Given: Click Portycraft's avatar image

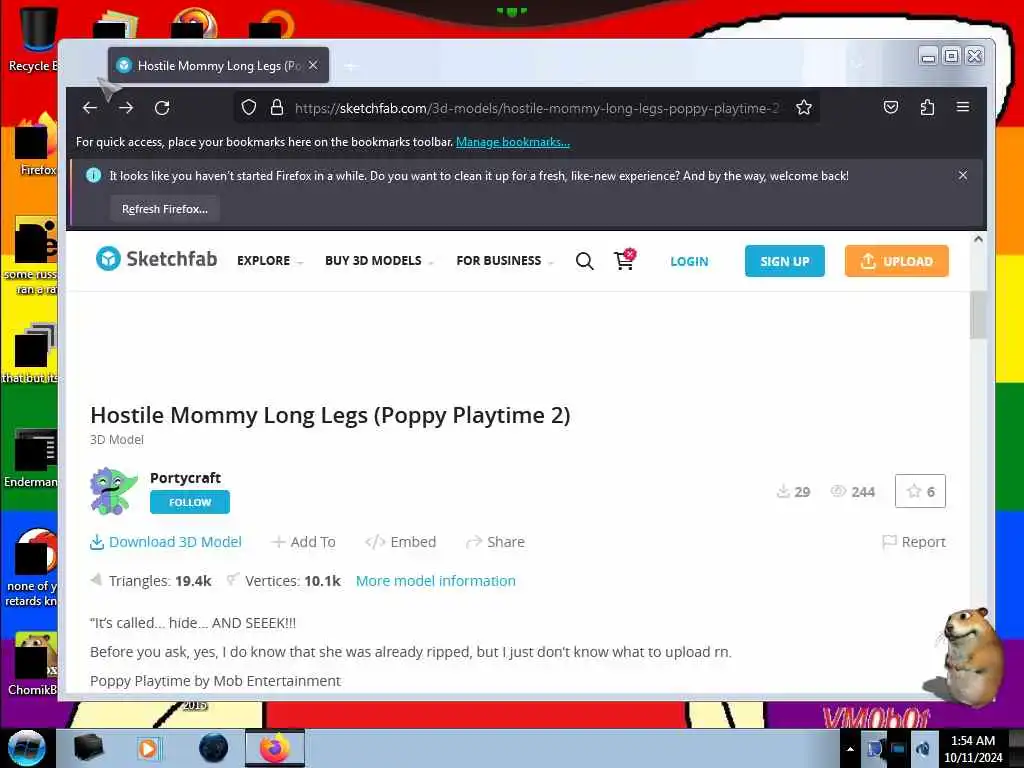Looking at the screenshot, I should click(114, 490).
